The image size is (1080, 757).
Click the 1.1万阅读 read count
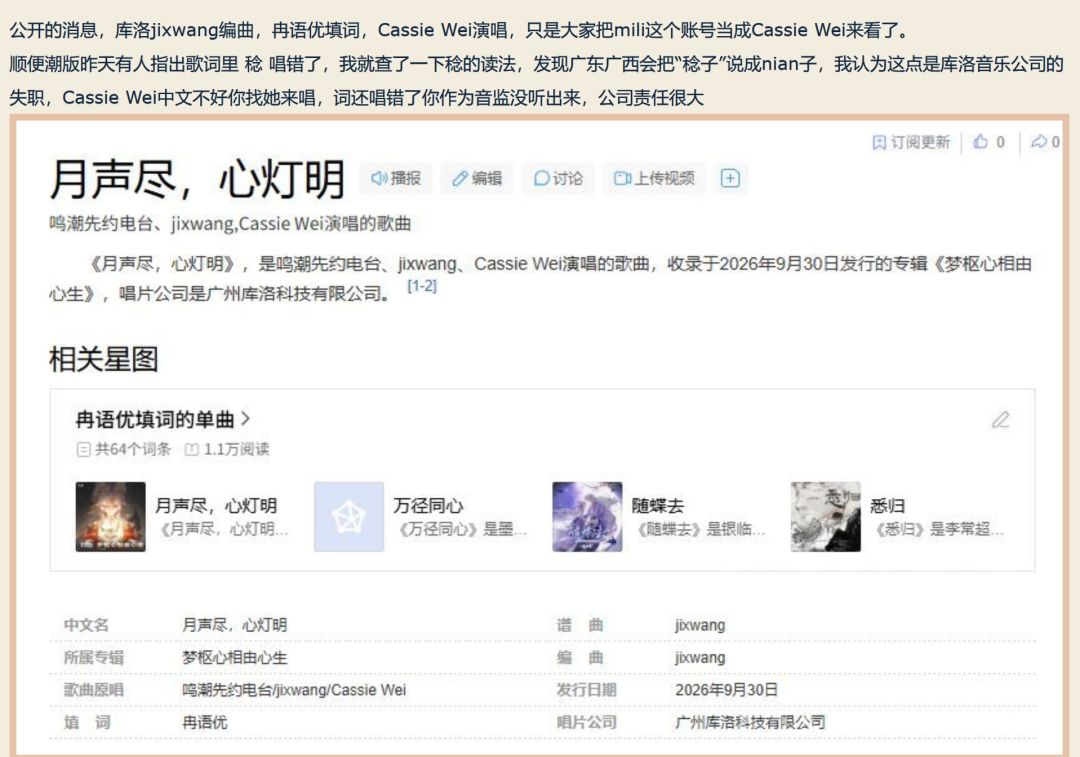coord(227,449)
